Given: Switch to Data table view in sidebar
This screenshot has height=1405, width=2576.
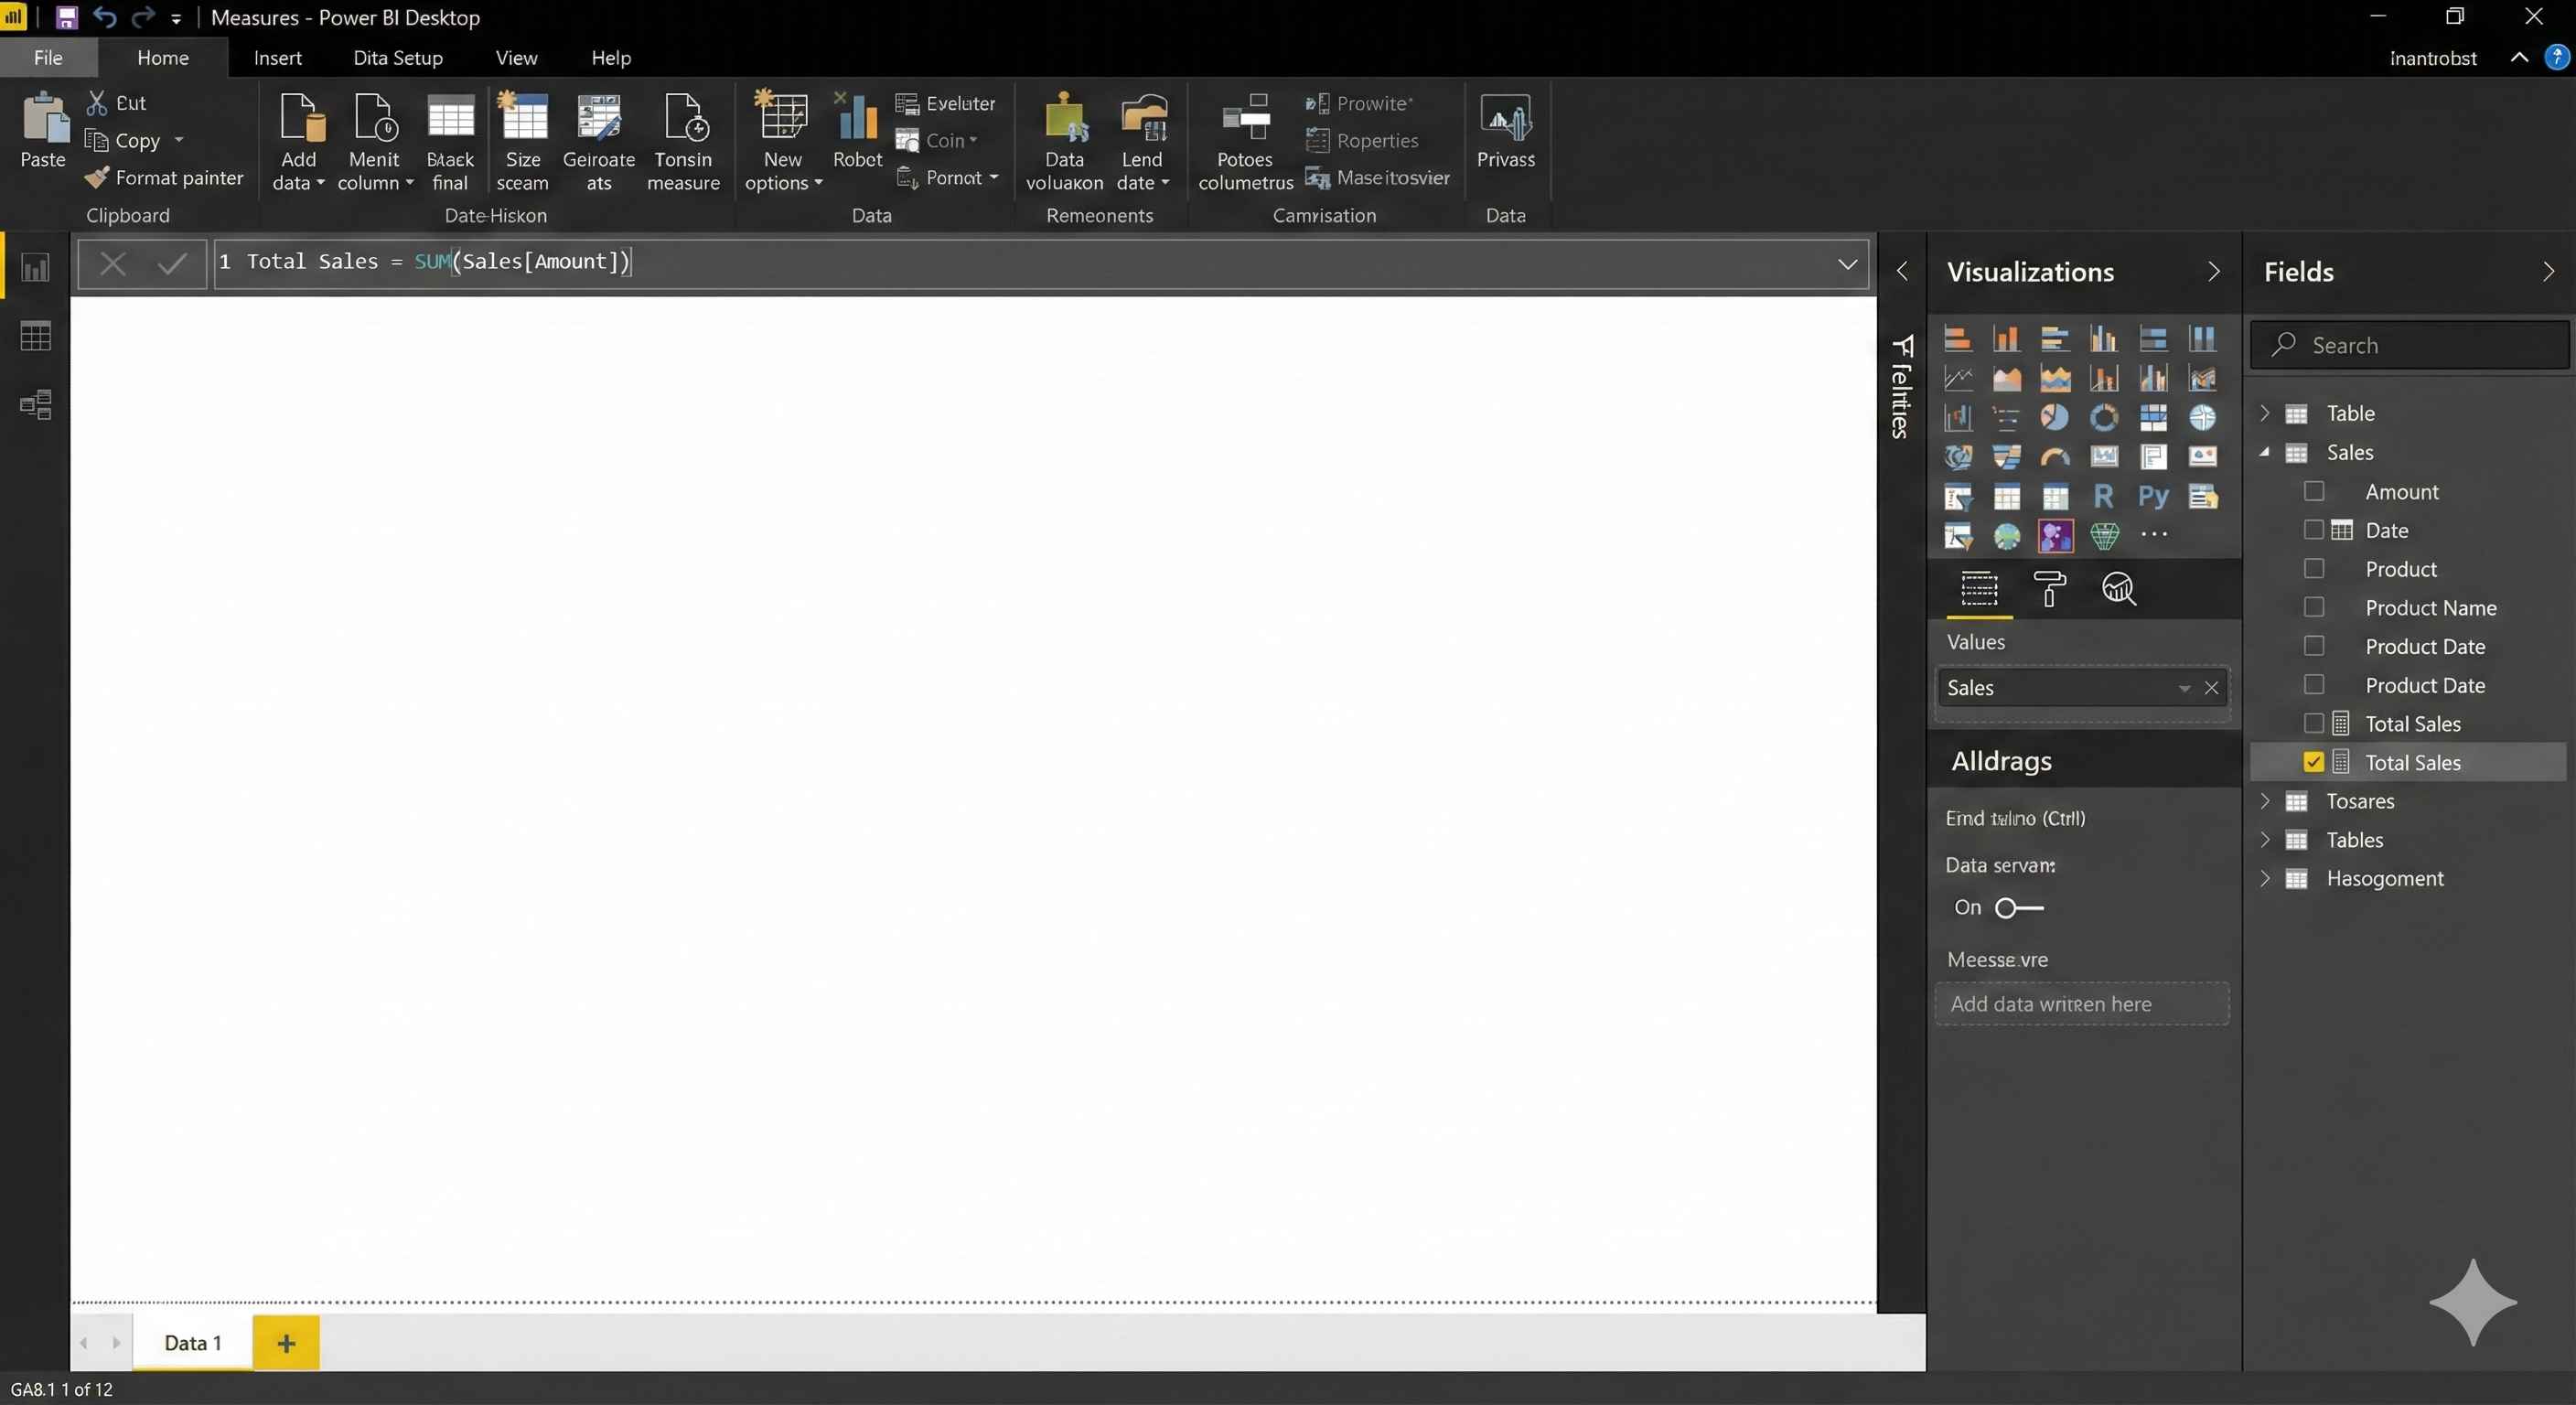Looking at the screenshot, I should coord(36,336).
